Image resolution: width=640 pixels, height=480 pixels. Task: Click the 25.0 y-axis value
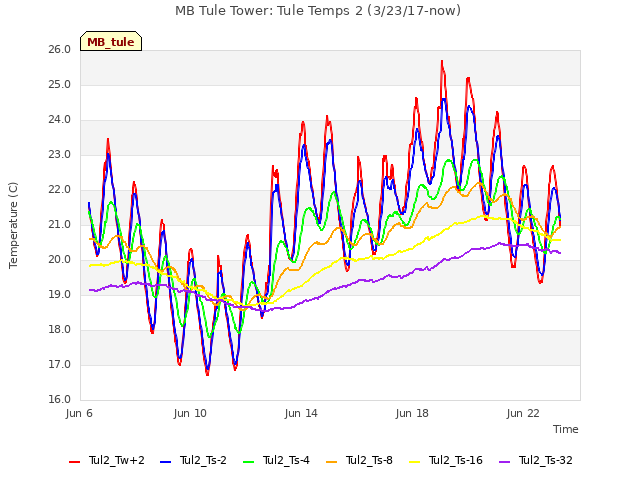coord(60,84)
